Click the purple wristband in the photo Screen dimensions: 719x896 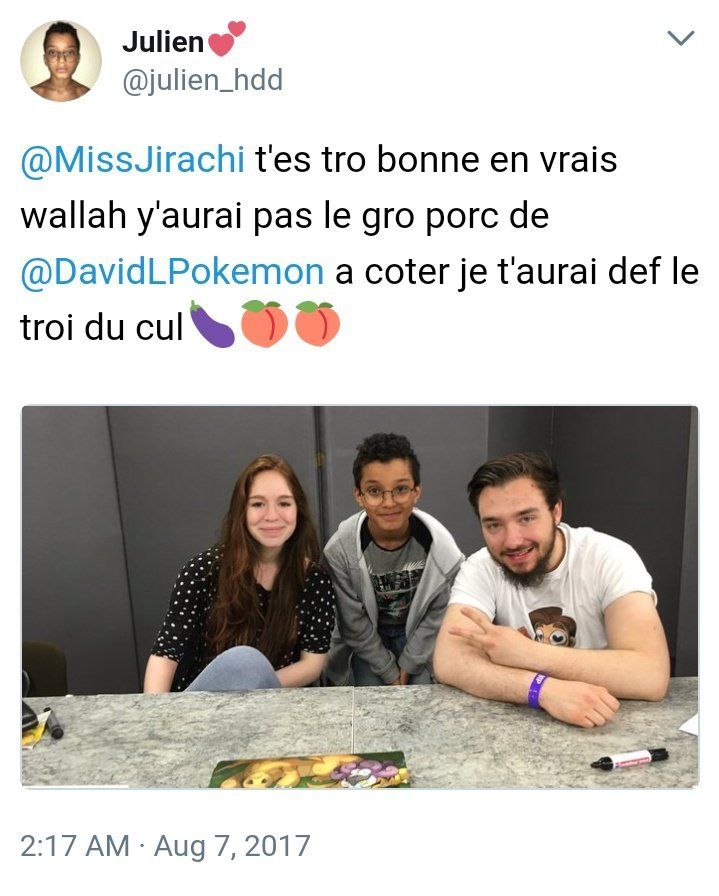coord(537,691)
